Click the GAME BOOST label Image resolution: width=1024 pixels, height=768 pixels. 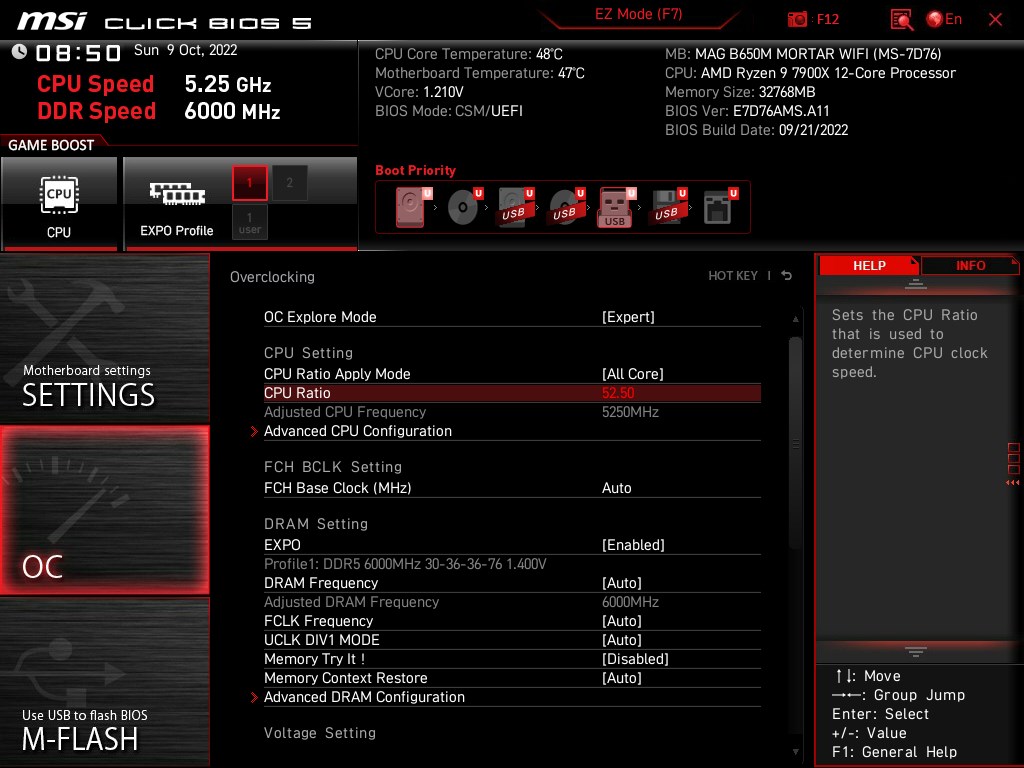tap(51, 145)
